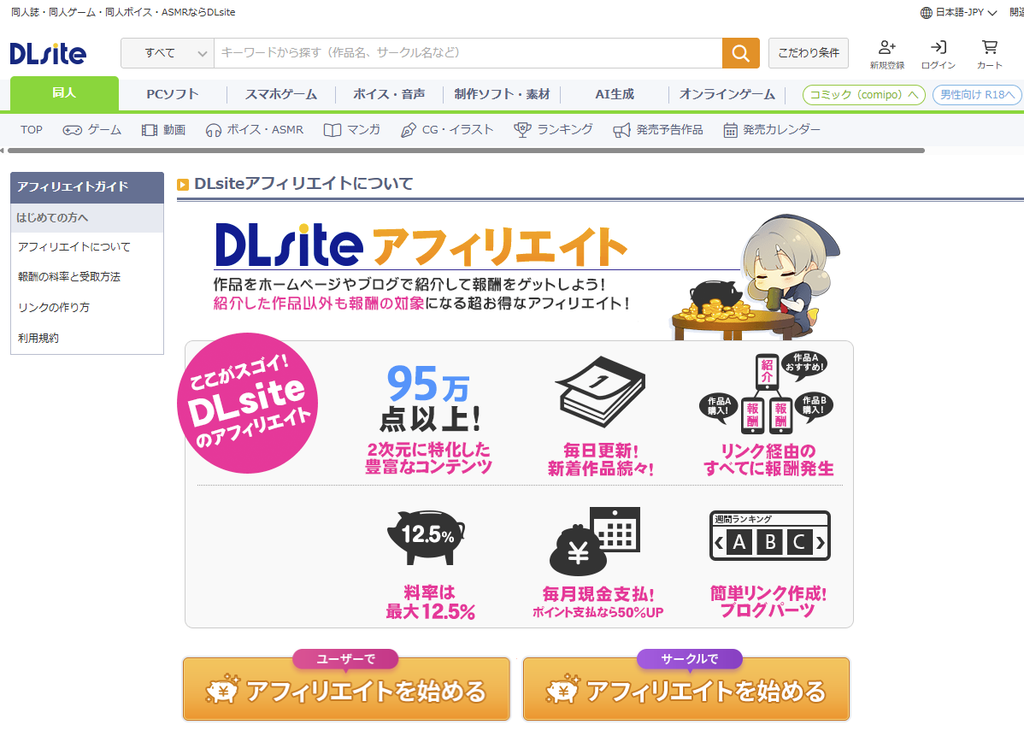Screen dimensions: 1024x743
Task: Click the orange search magnifier button
Action: point(741,53)
